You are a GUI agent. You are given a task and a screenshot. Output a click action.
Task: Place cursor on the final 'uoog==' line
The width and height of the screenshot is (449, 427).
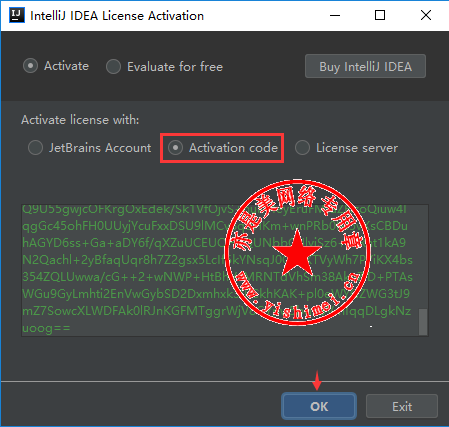pos(46,328)
